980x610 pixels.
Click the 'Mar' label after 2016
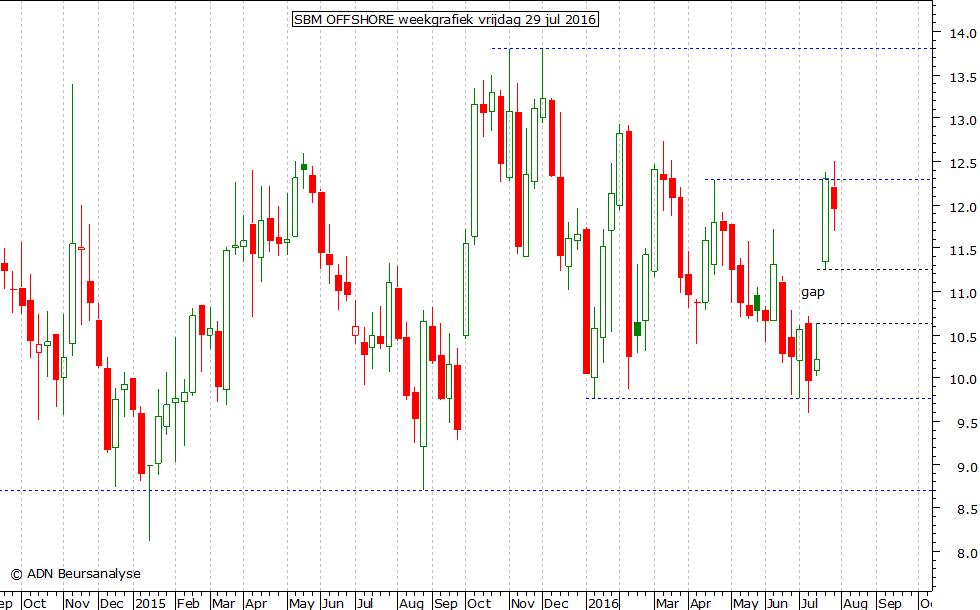tap(668, 603)
